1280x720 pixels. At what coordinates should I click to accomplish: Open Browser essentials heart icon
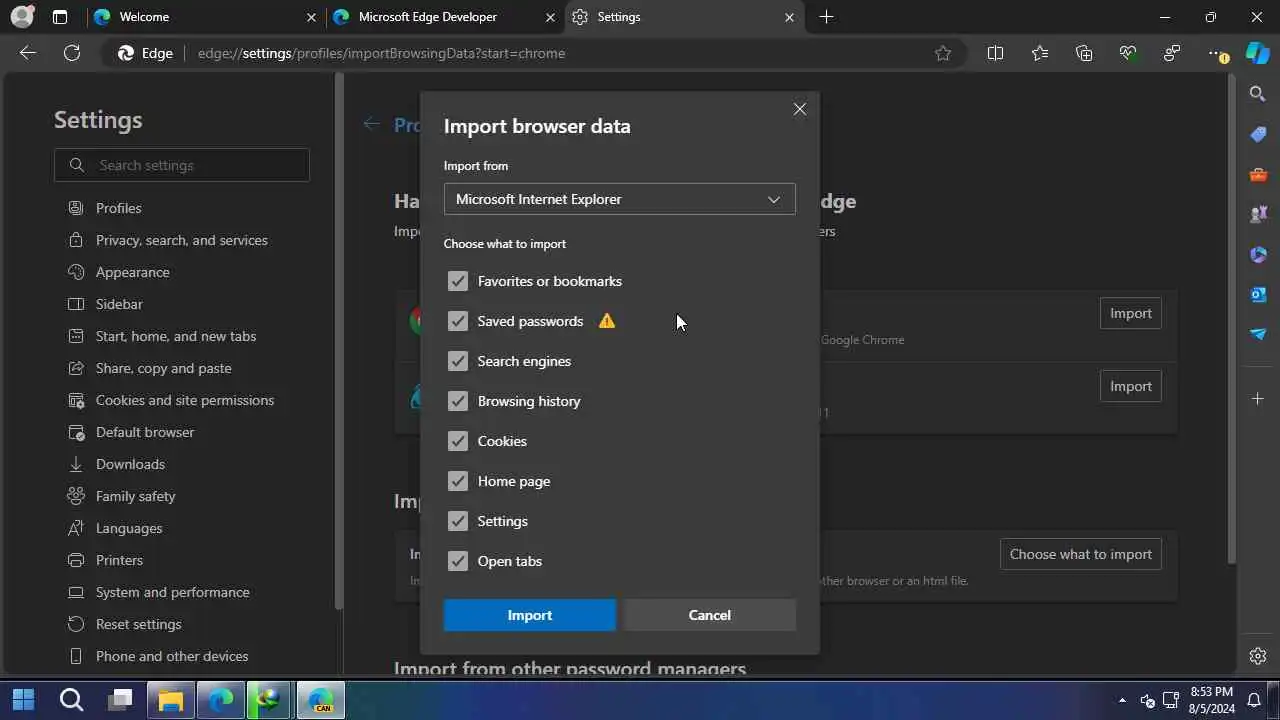click(1128, 53)
